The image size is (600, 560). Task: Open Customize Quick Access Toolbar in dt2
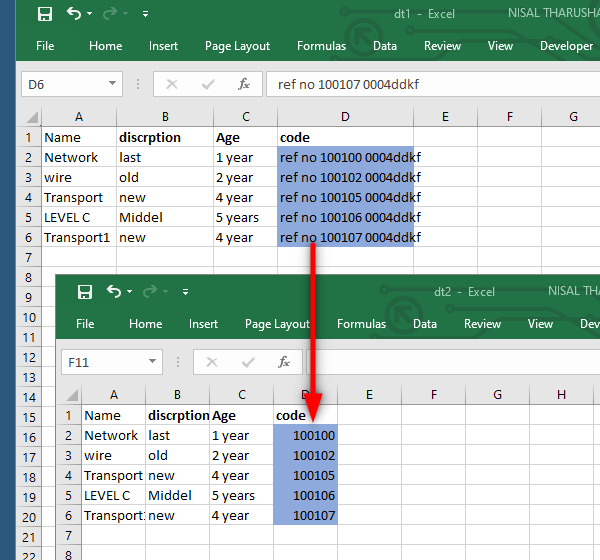tap(186, 292)
